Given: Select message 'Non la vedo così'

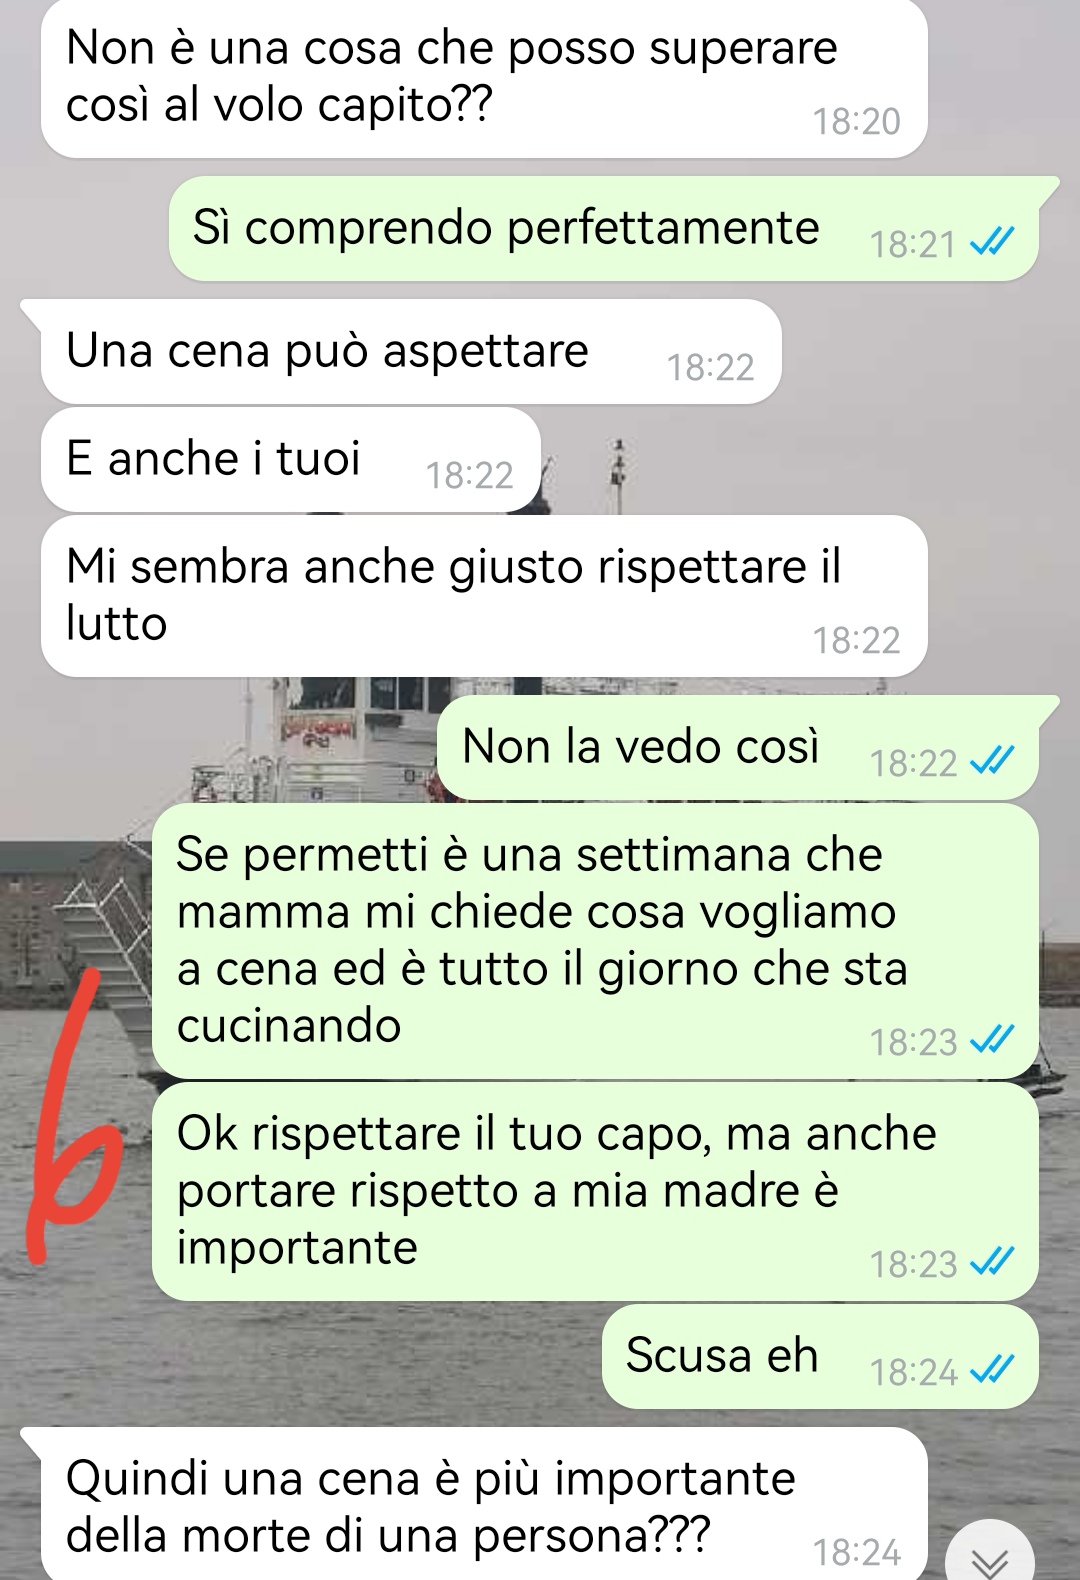Looking at the screenshot, I should tap(738, 747).
